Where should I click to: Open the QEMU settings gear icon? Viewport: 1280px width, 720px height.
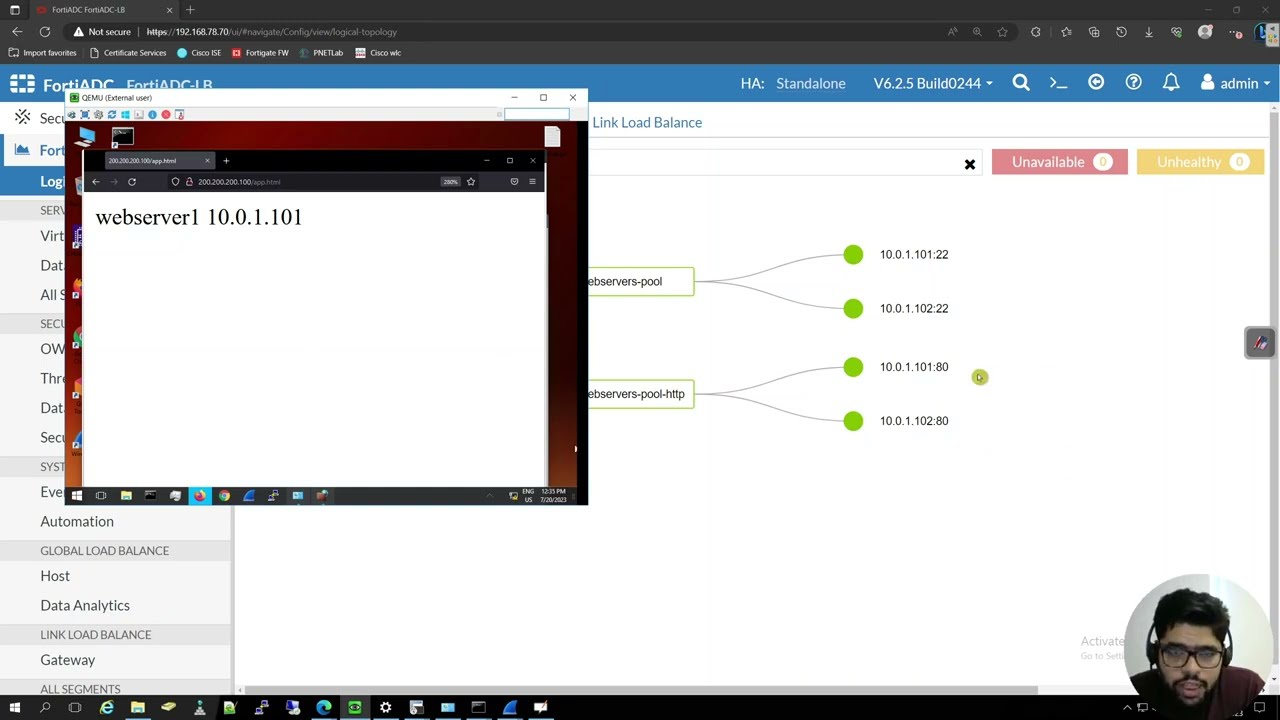(98, 115)
